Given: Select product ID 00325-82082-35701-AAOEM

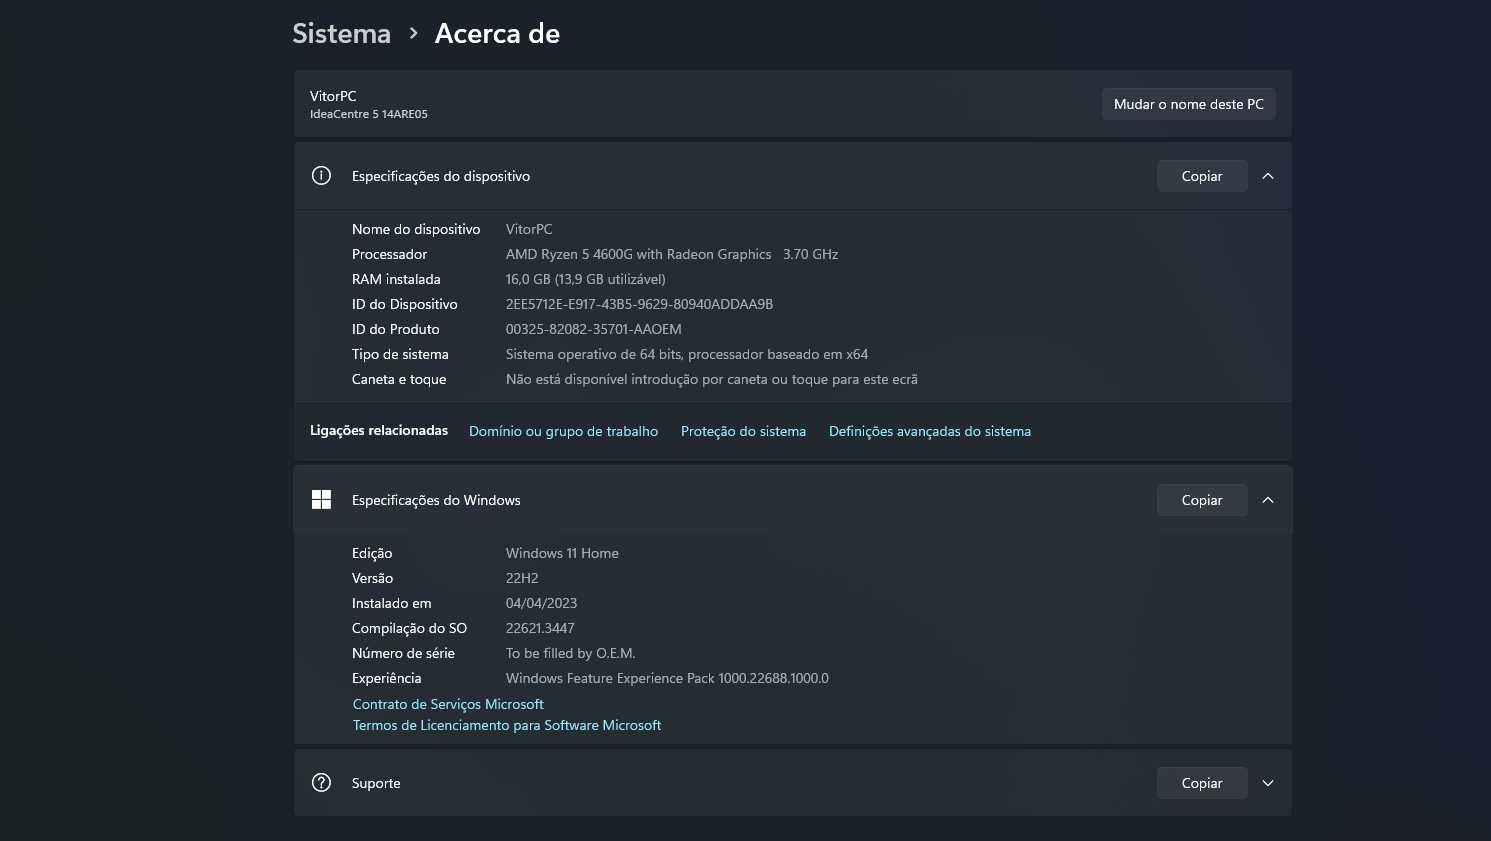Looking at the screenshot, I should (x=594, y=329).
